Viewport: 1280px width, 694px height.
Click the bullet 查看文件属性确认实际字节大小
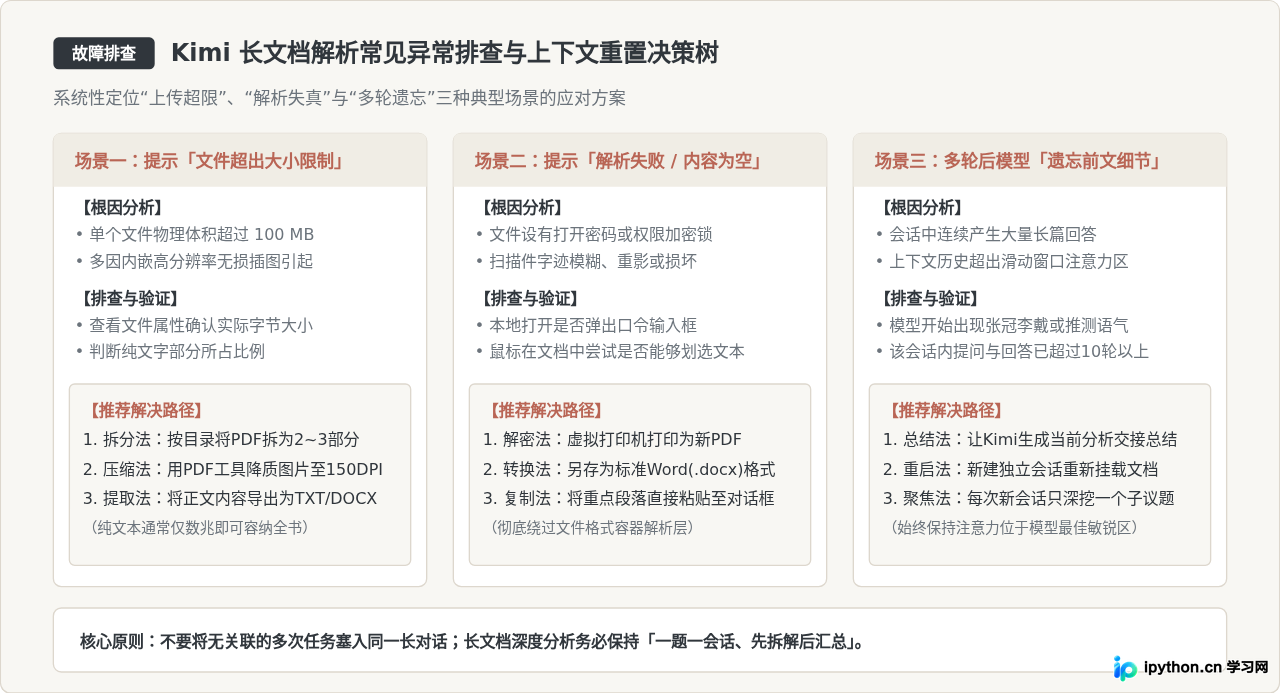[195, 325]
